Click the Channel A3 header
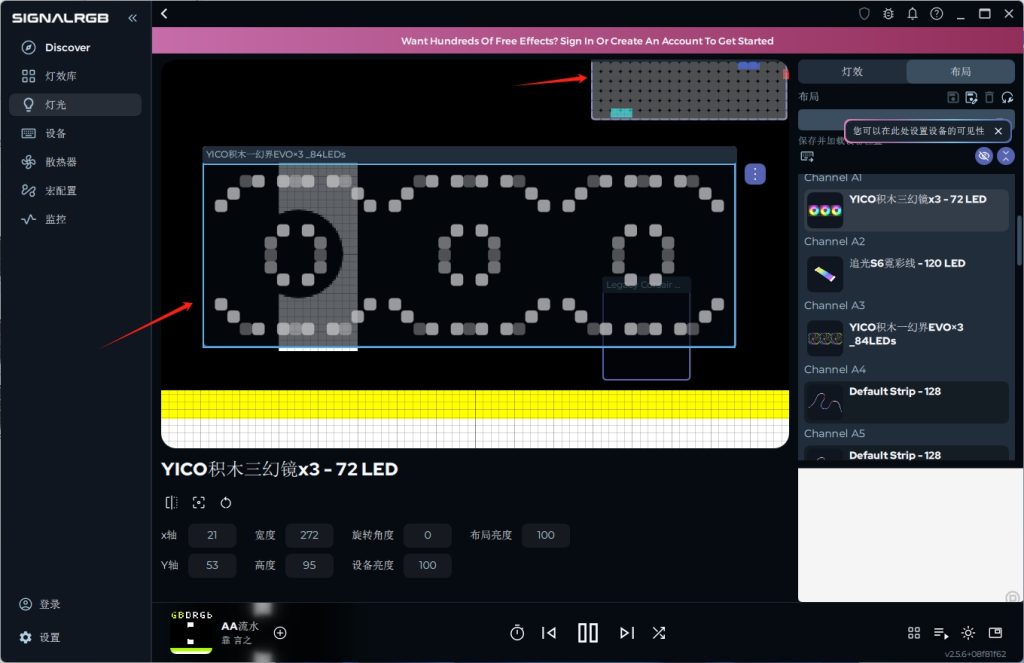Viewport: 1024px width, 663px height. (x=834, y=305)
